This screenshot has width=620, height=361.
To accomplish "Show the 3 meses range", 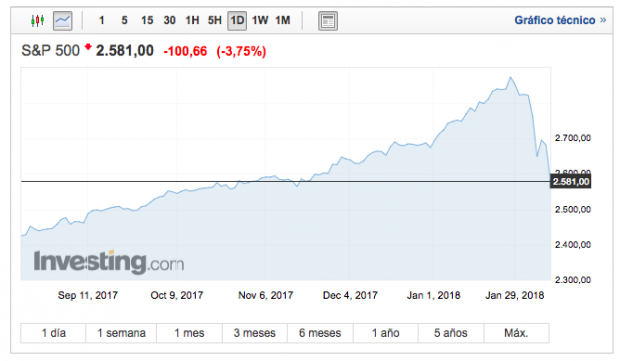I will pos(255,333).
